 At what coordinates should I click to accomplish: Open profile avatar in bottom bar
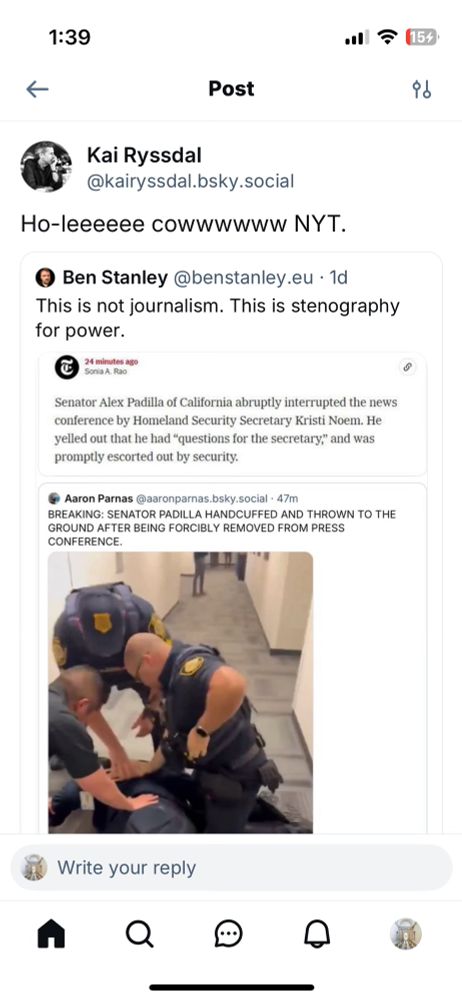point(406,934)
